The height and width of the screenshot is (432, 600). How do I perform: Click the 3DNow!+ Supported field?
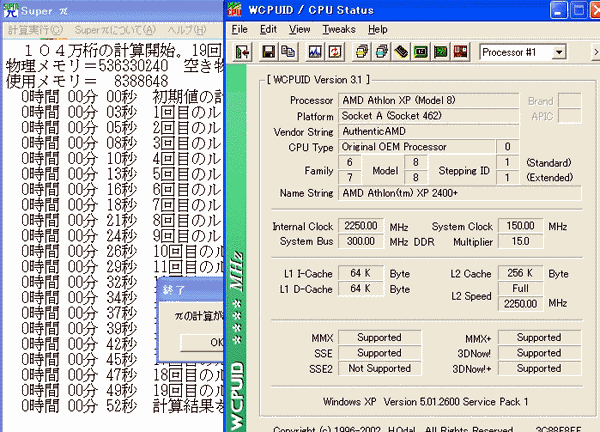click(x=540, y=368)
